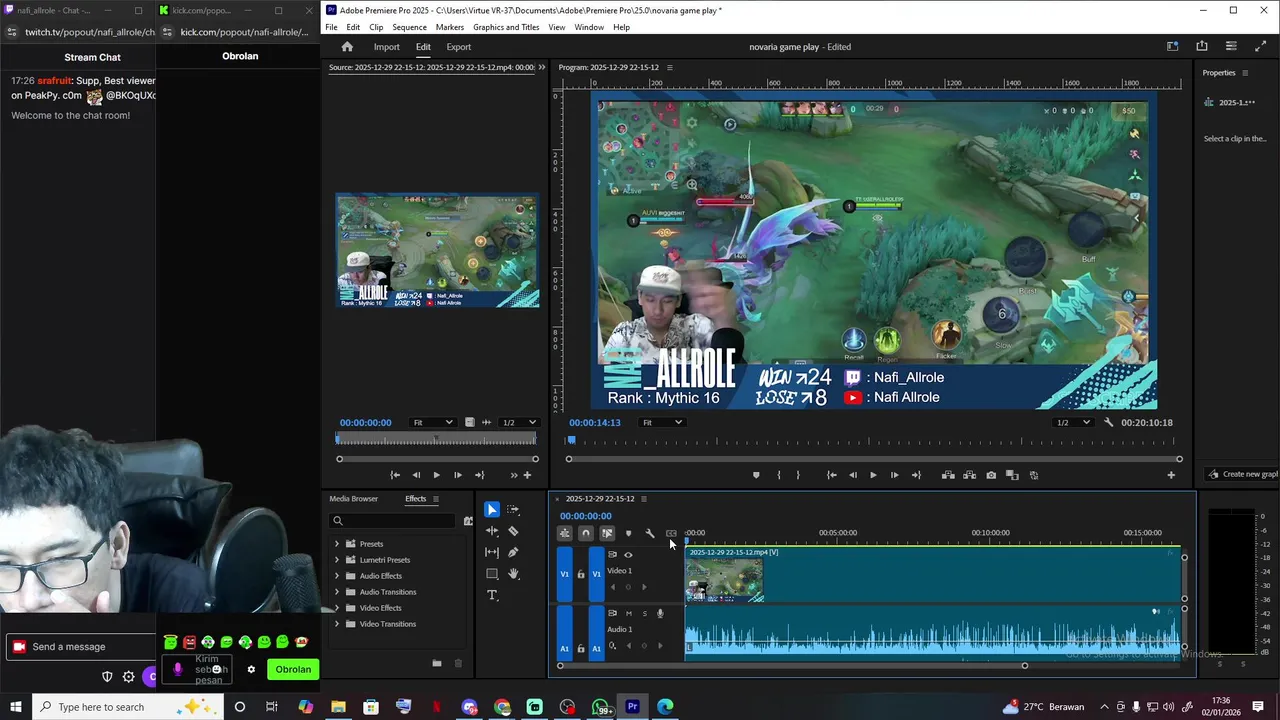Viewport: 1280px width, 720px height.
Task: Toggle lock on A1 track
Action: (x=581, y=648)
